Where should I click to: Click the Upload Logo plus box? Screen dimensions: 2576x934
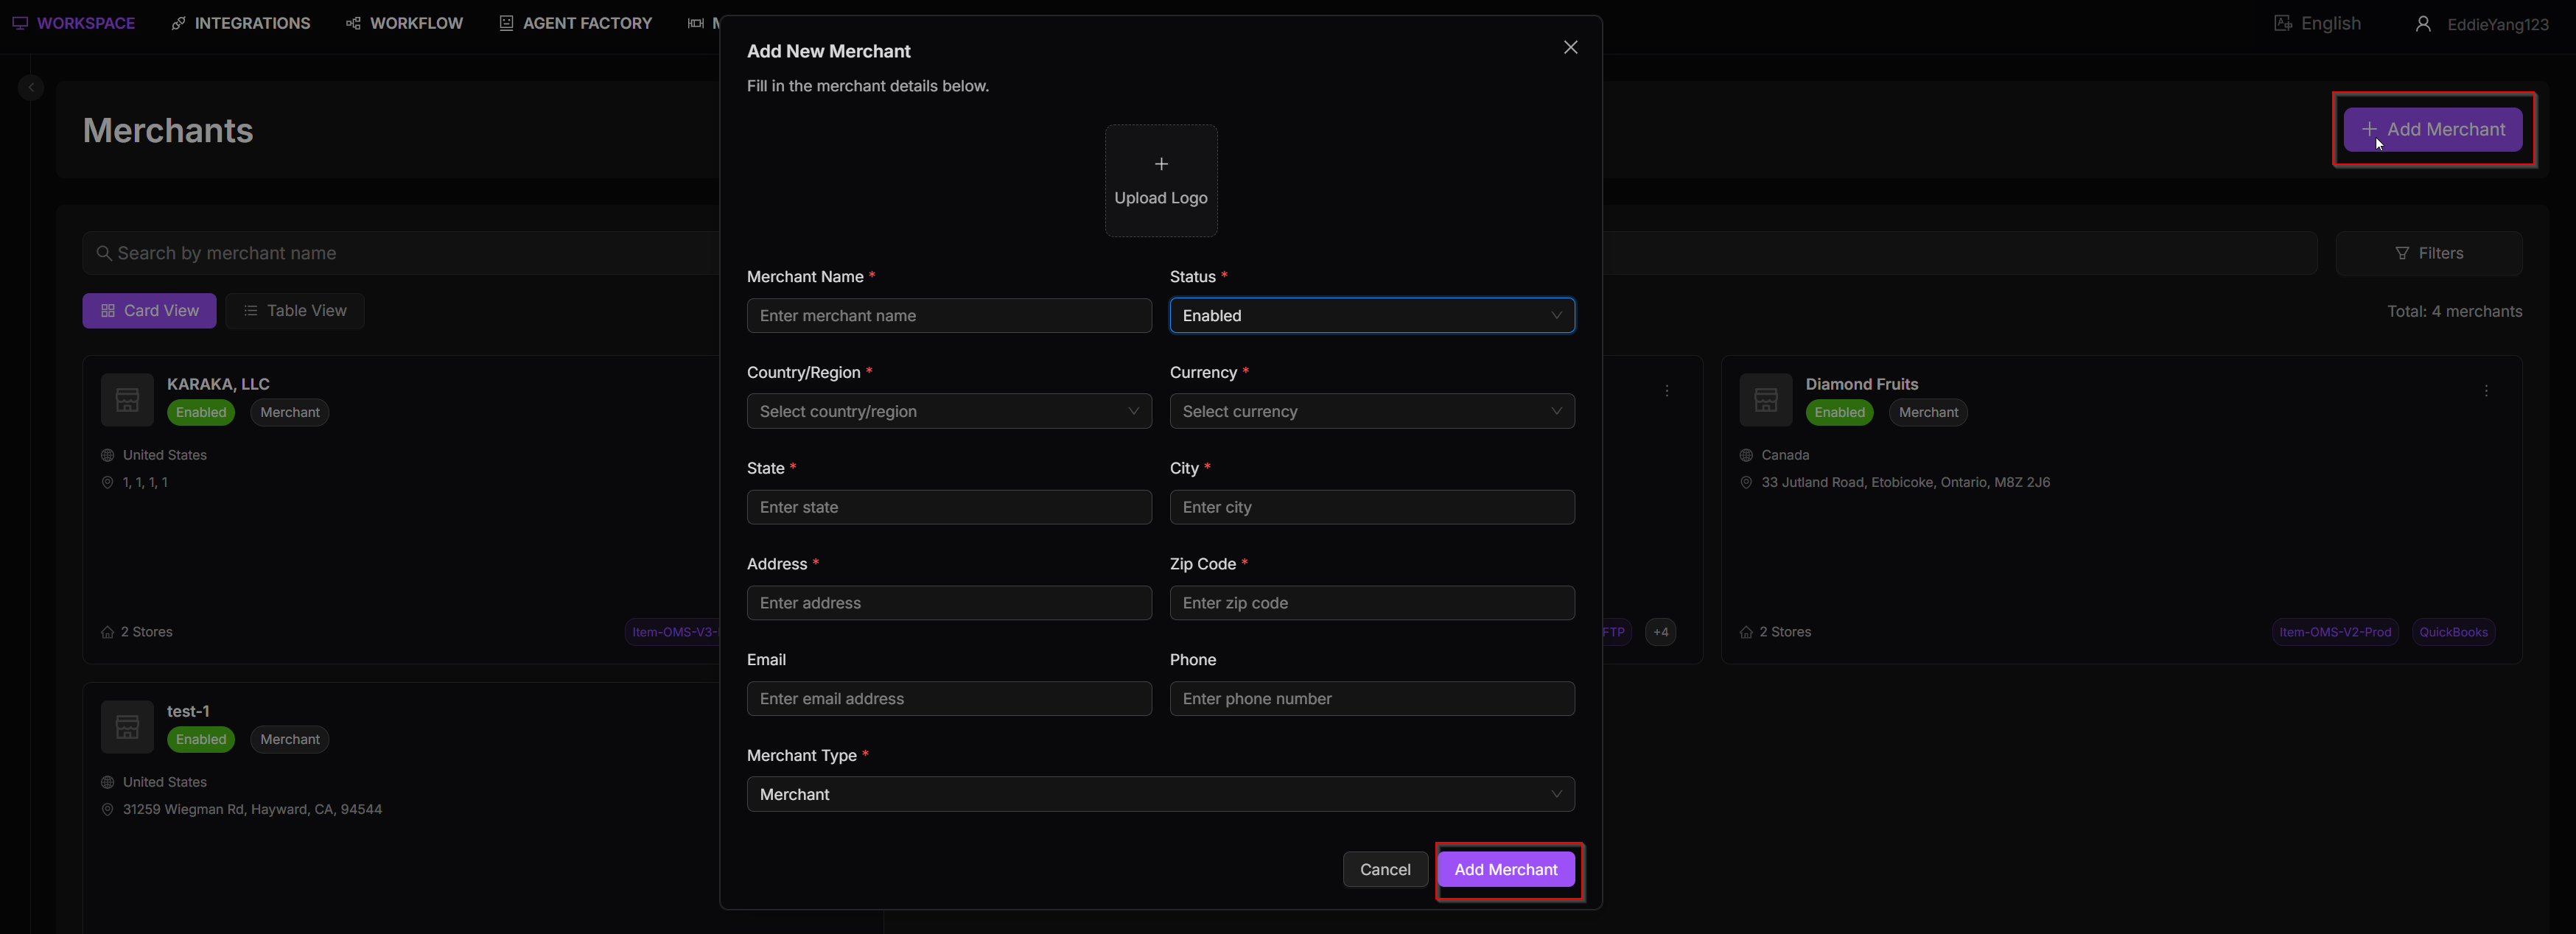pos(1160,180)
